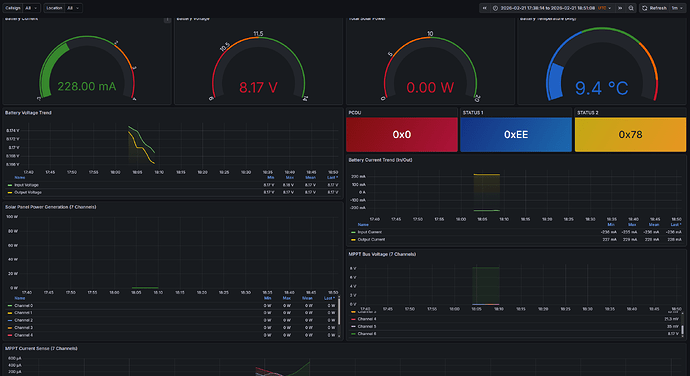Shift time range forward with right arrows
The image size is (690, 376).
(620, 8)
